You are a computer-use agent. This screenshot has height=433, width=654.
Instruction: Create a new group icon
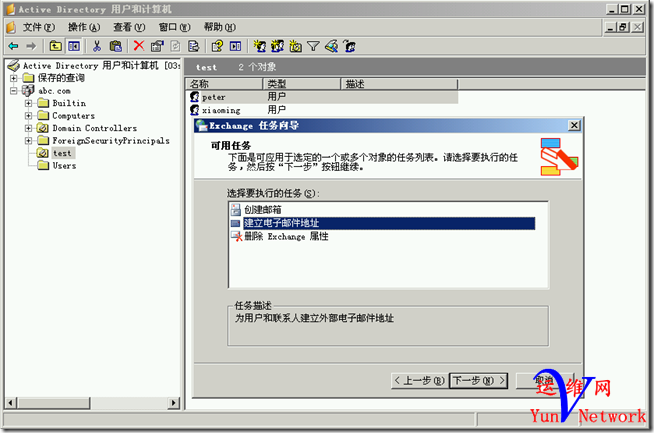[277, 46]
